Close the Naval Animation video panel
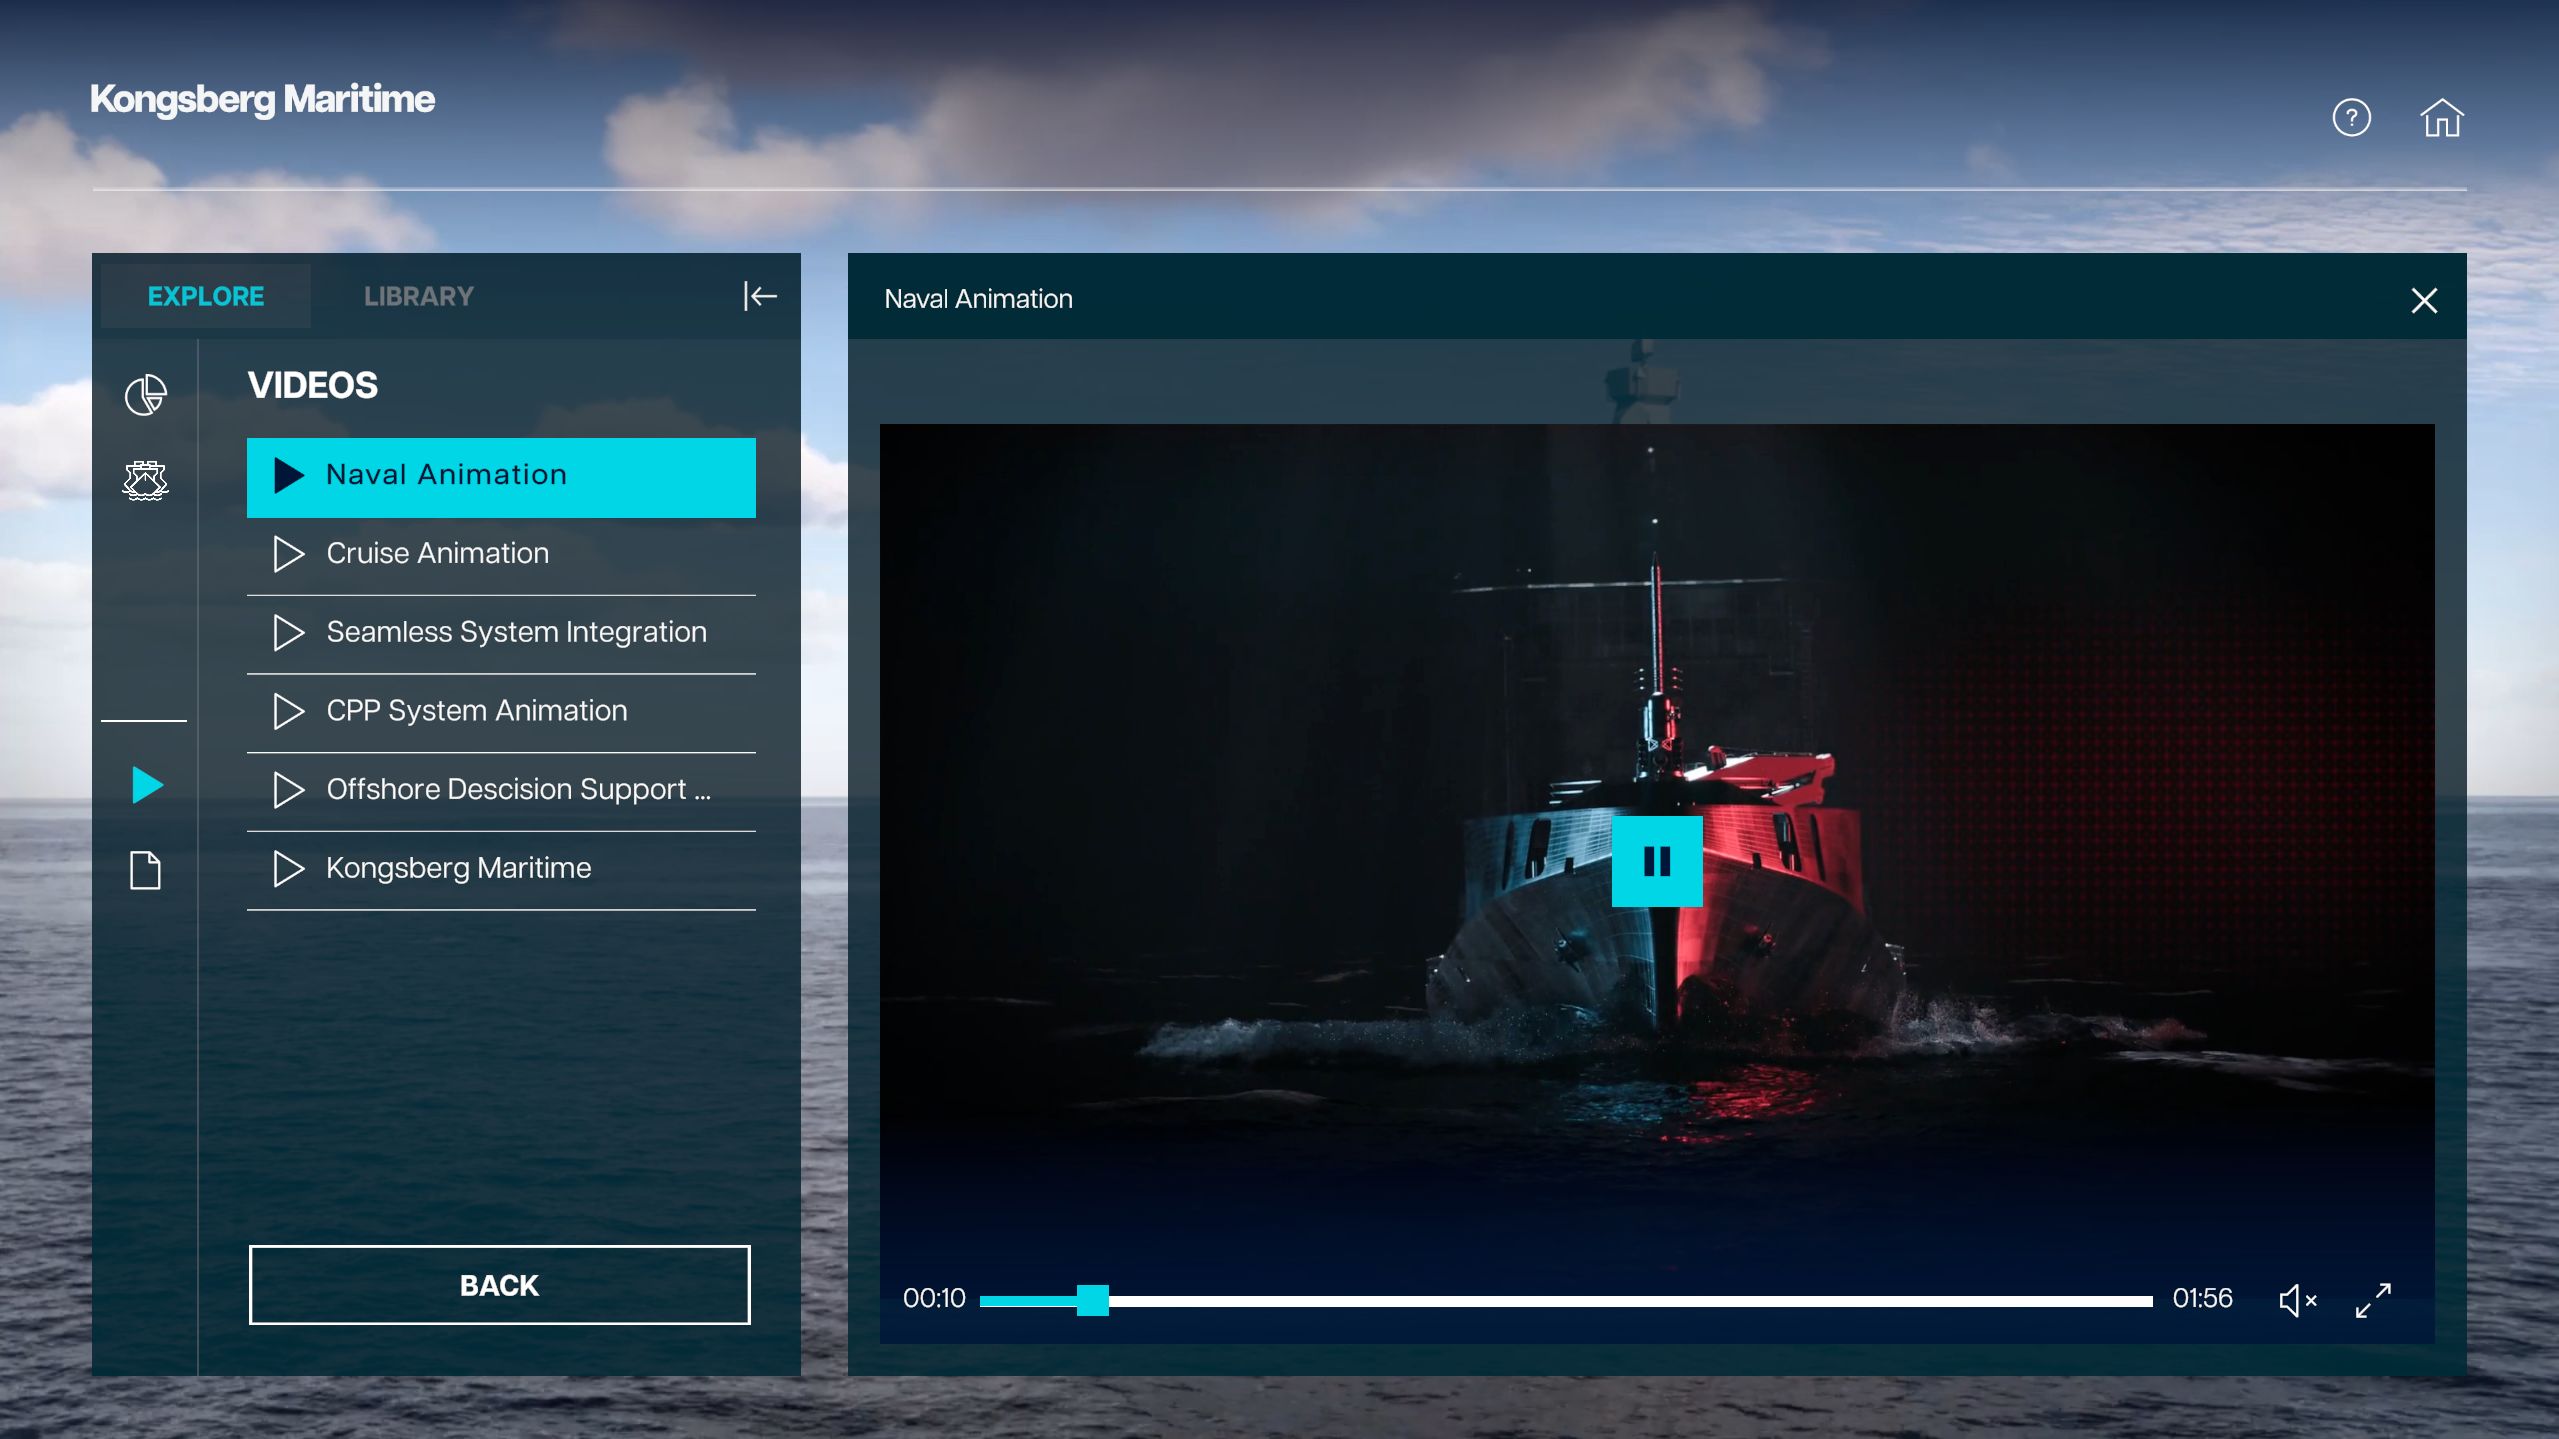The image size is (2559, 1439). click(2423, 300)
